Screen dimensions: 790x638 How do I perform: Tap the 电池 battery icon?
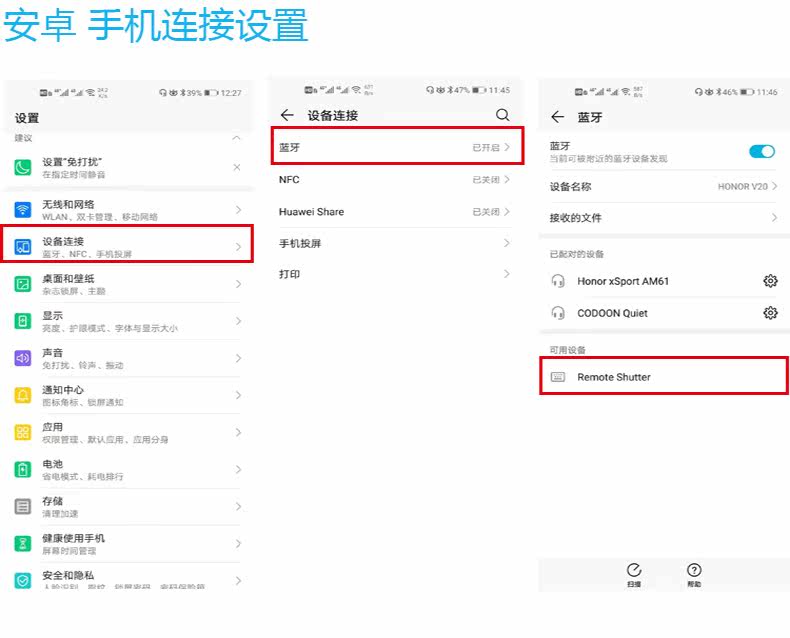click(x=23, y=470)
